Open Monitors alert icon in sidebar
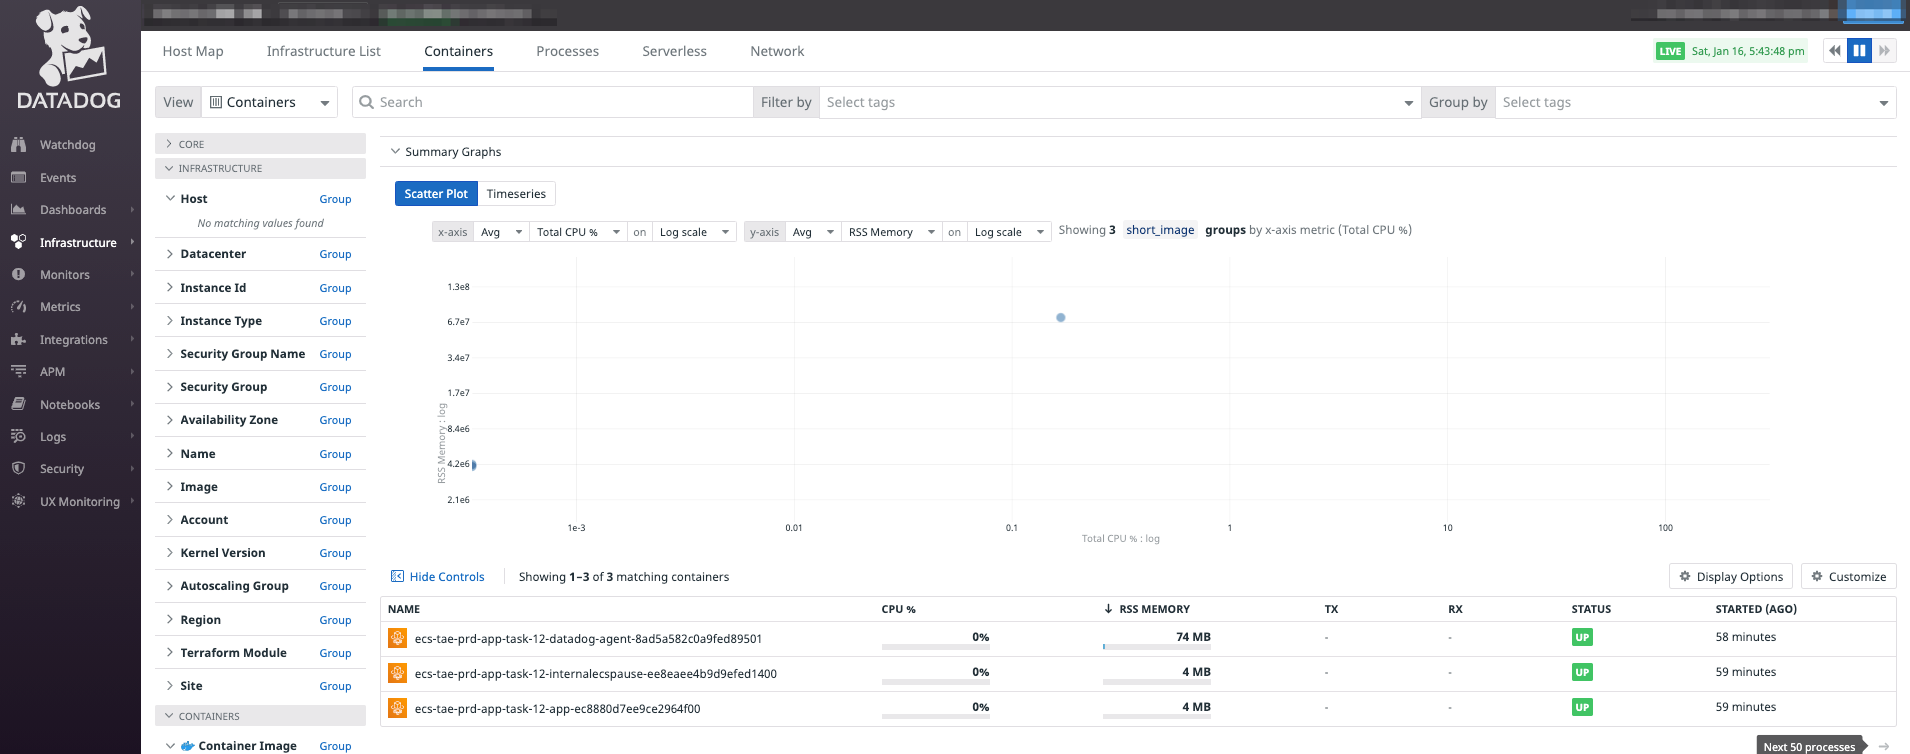Image resolution: width=1910 pixels, height=754 pixels. click(18, 274)
